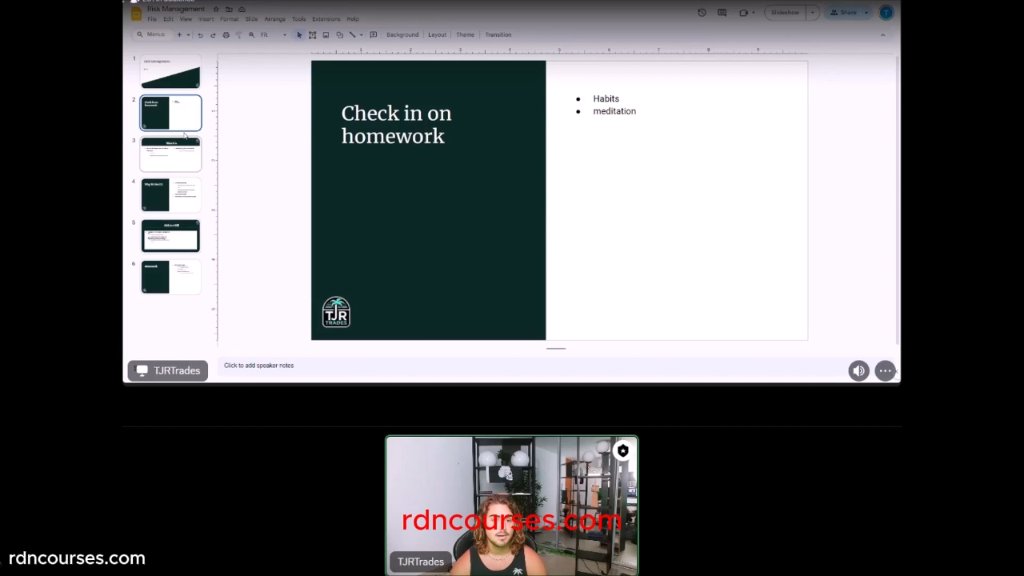Click the Theme button
Image resolution: width=1024 pixels, height=576 pixels.
pos(465,35)
